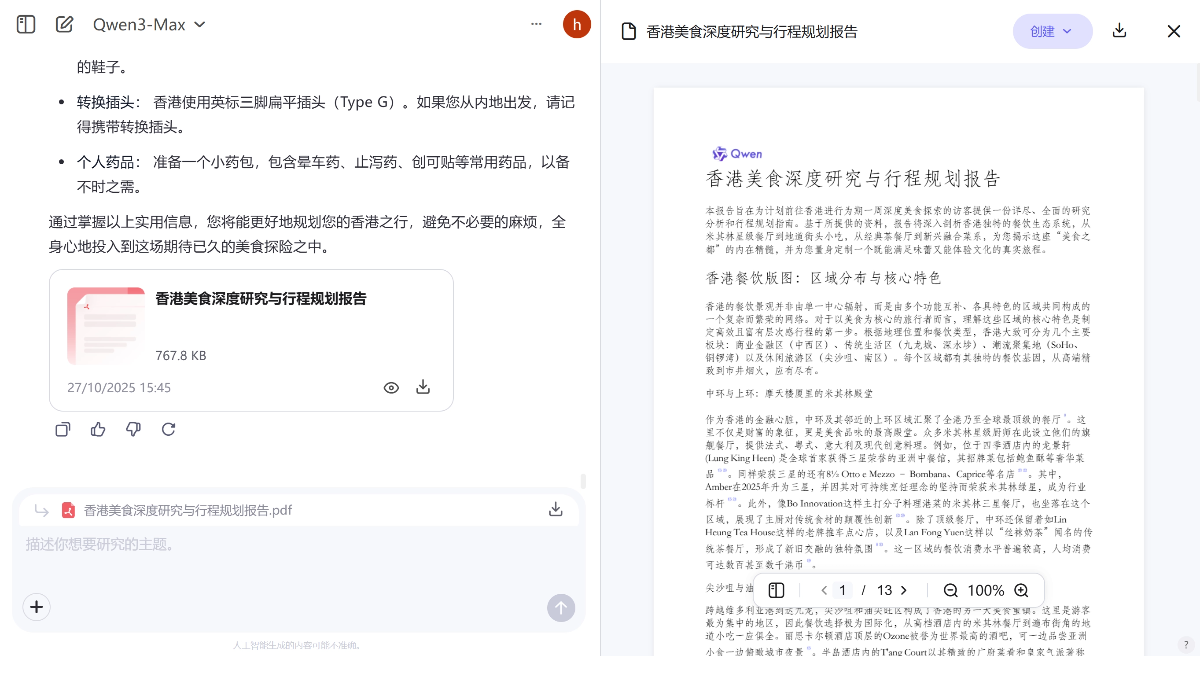
Task: Click the message input field
Action: click(x=250, y=545)
